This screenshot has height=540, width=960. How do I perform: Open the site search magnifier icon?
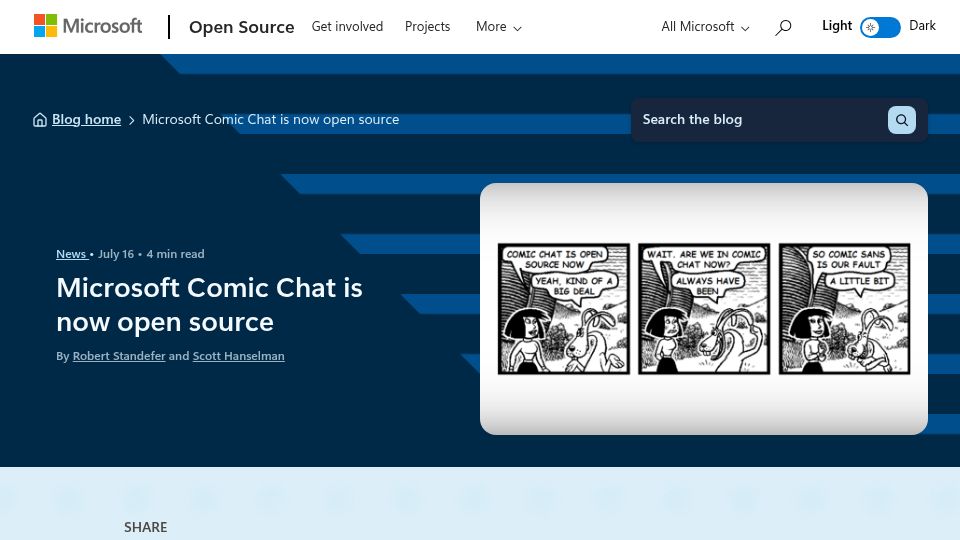[x=783, y=28]
